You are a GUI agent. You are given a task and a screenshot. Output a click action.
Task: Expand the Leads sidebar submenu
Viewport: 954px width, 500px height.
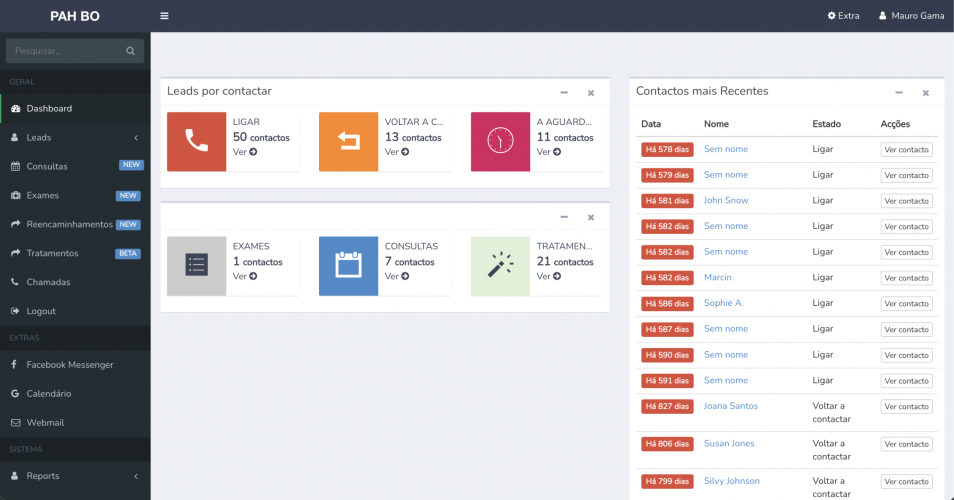point(136,138)
